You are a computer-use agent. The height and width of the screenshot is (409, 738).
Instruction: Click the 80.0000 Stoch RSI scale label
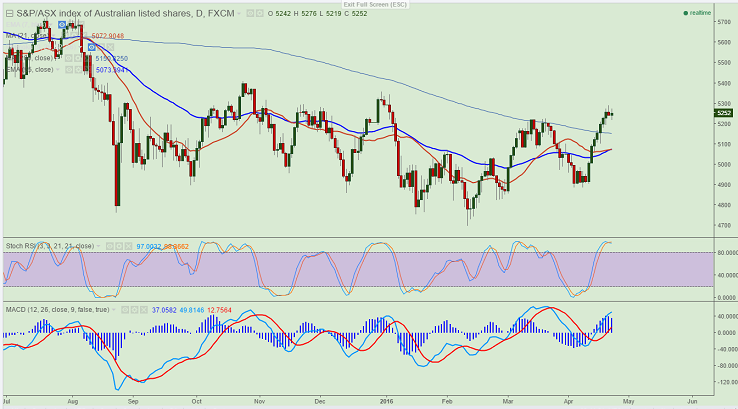click(727, 253)
